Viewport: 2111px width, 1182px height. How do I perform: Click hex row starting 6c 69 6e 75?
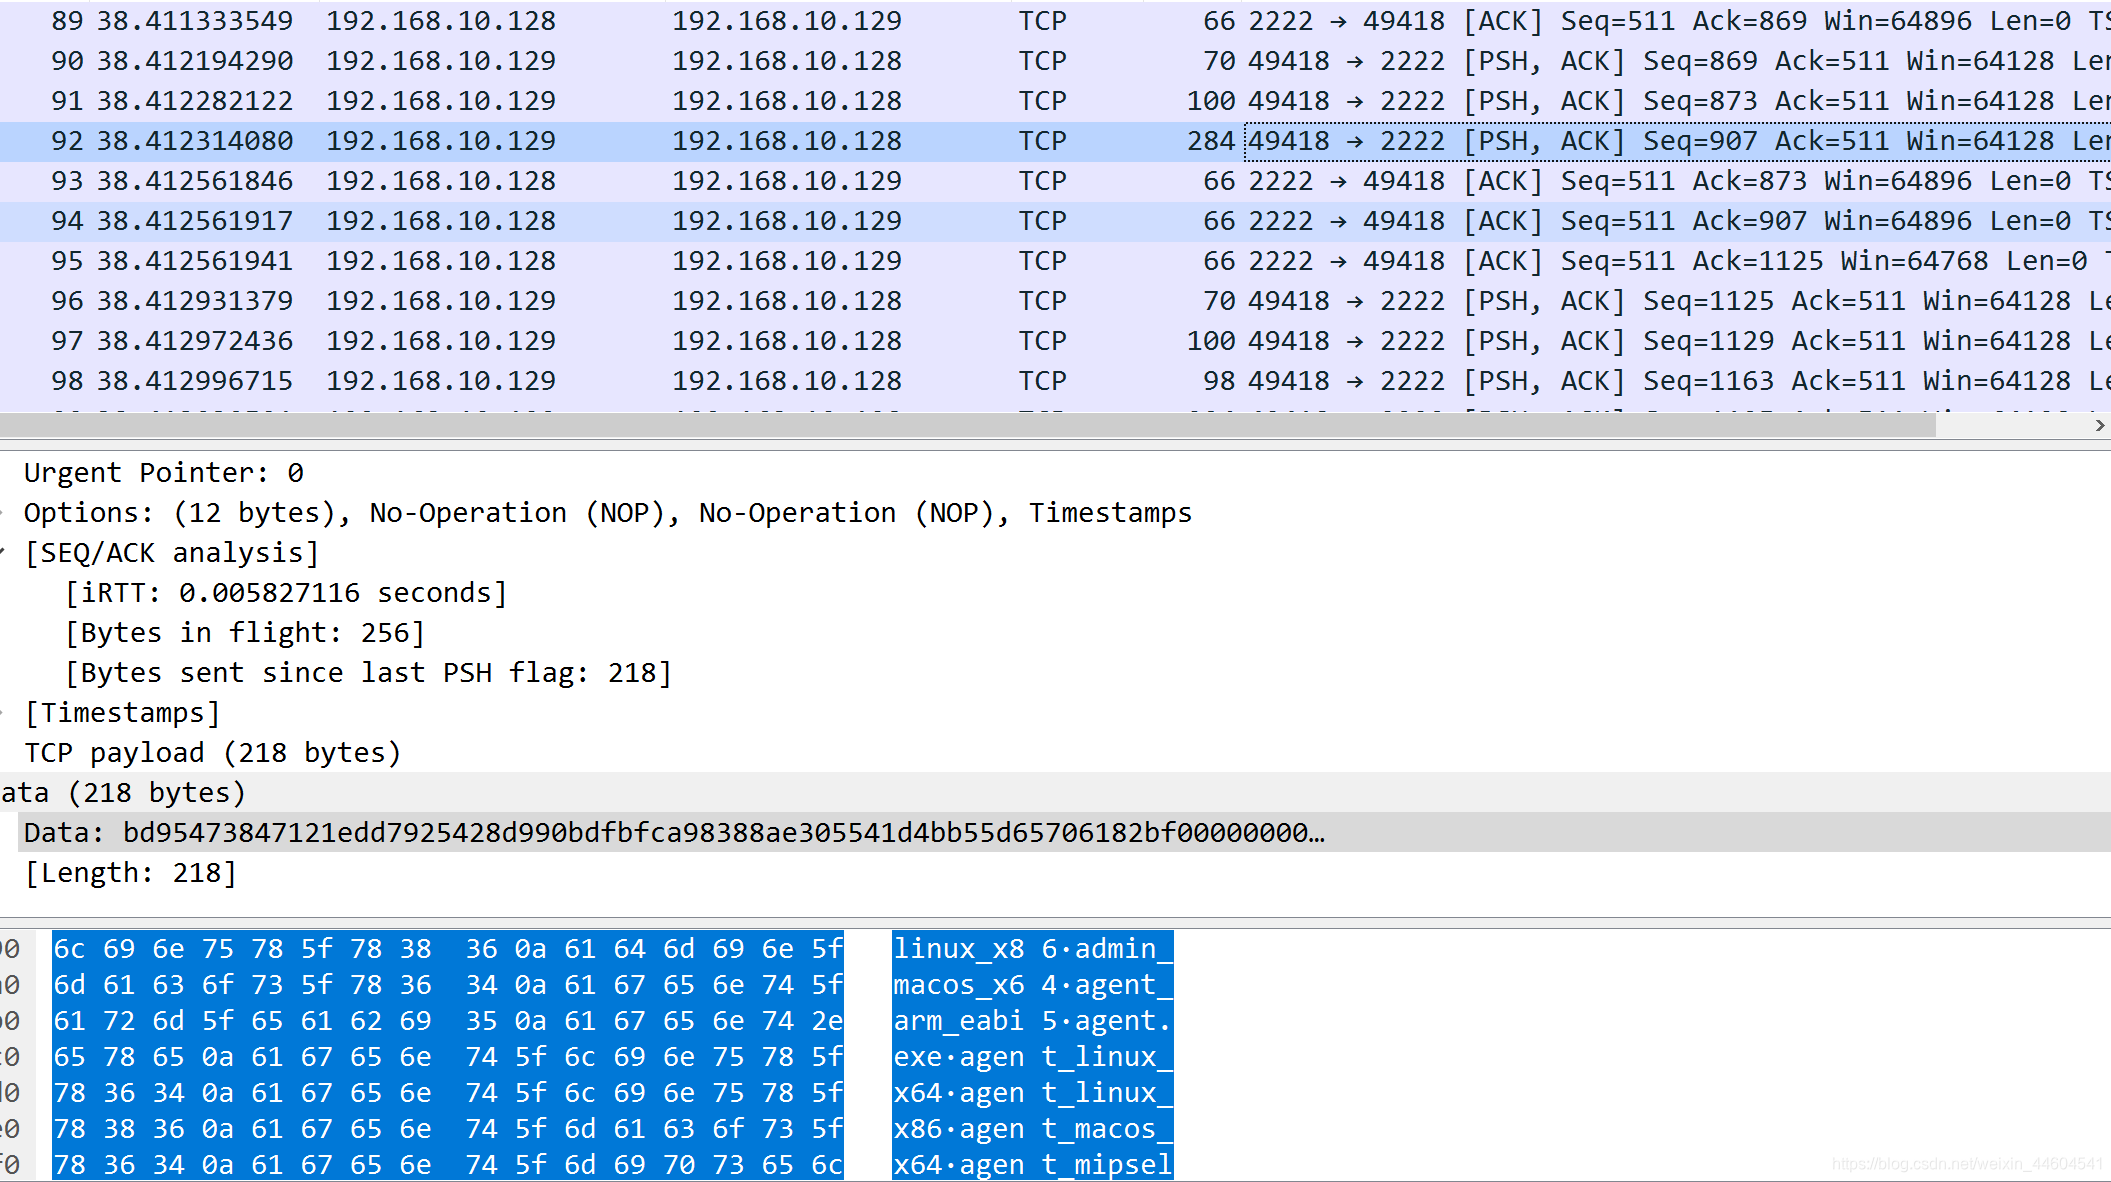[448, 949]
